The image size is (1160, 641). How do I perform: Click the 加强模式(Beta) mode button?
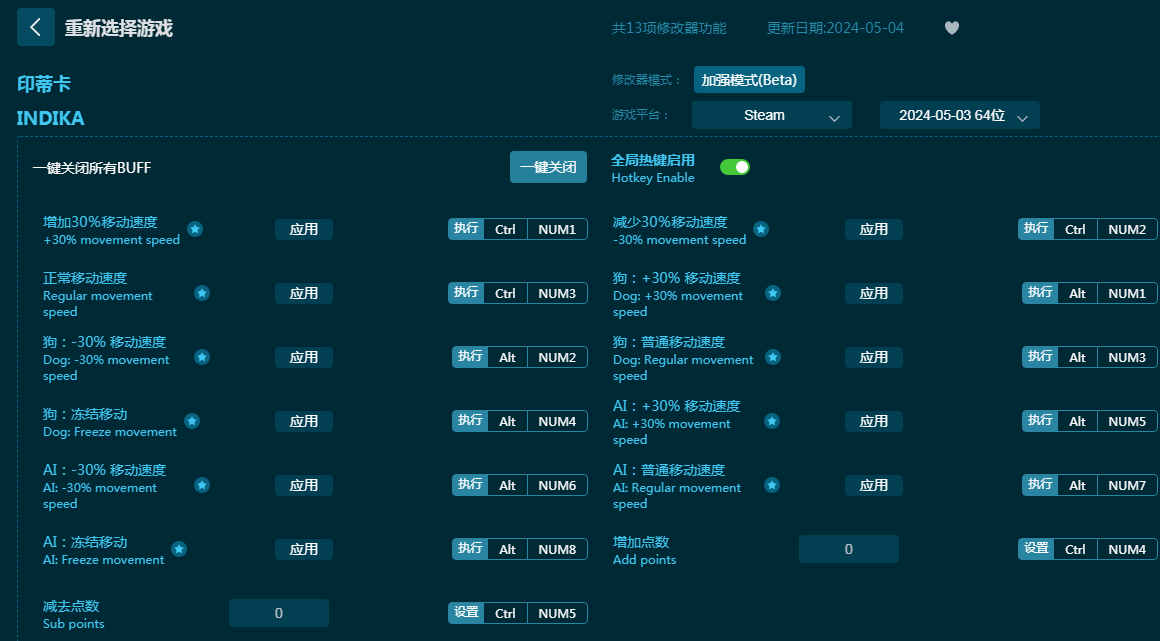[749, 80]
